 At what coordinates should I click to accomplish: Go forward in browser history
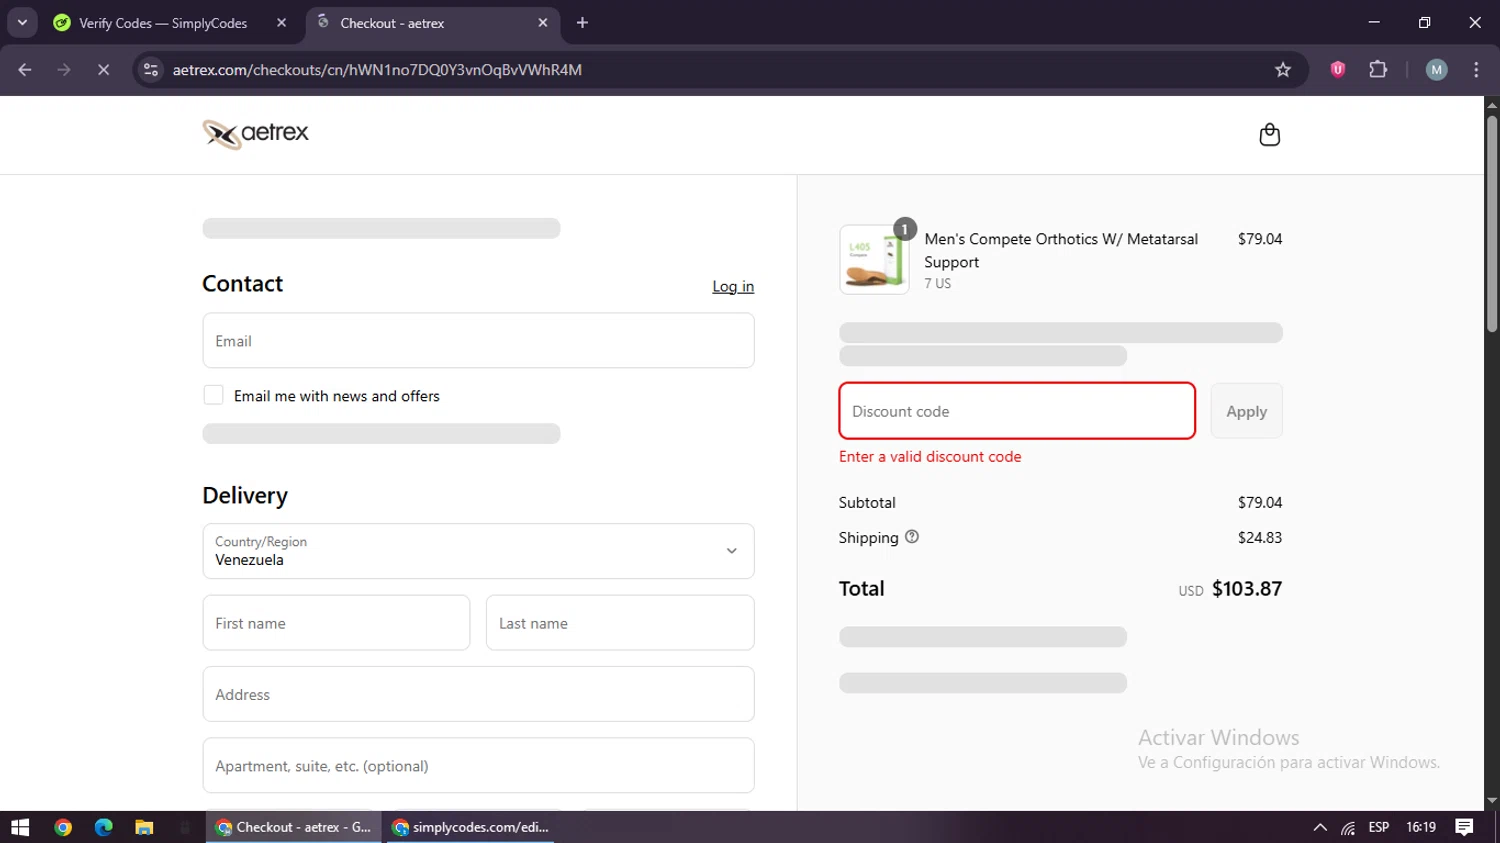coord(64,70)
